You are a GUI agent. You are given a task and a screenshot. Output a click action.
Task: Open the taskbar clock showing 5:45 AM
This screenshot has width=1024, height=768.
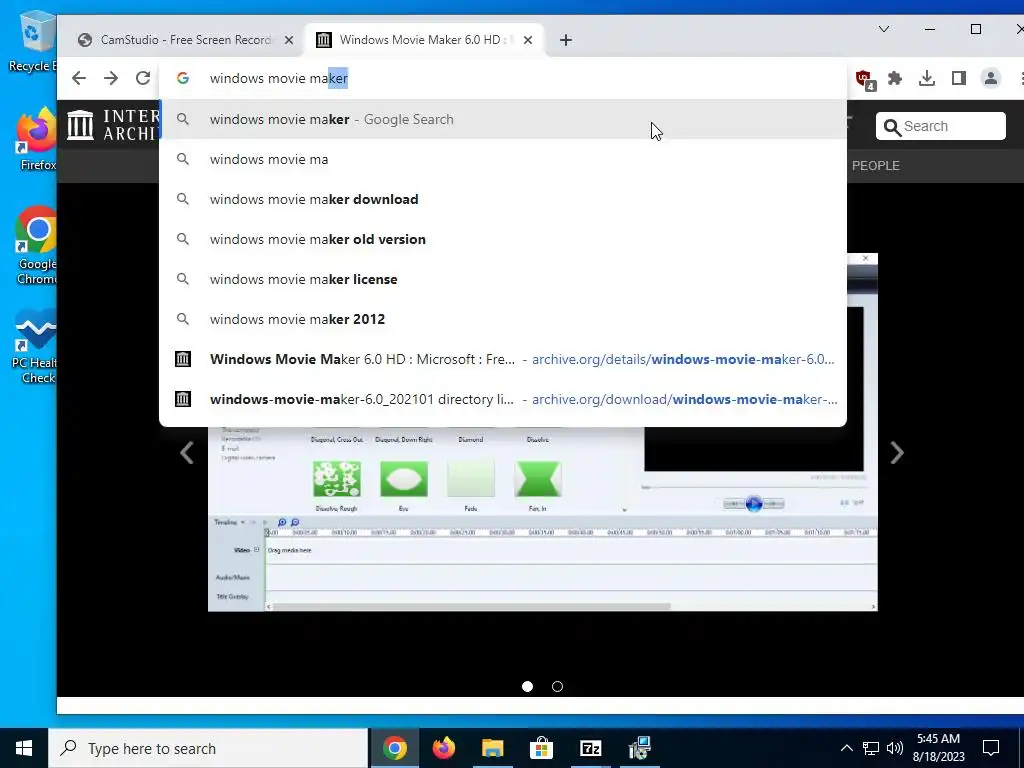(x=938, y=748)
